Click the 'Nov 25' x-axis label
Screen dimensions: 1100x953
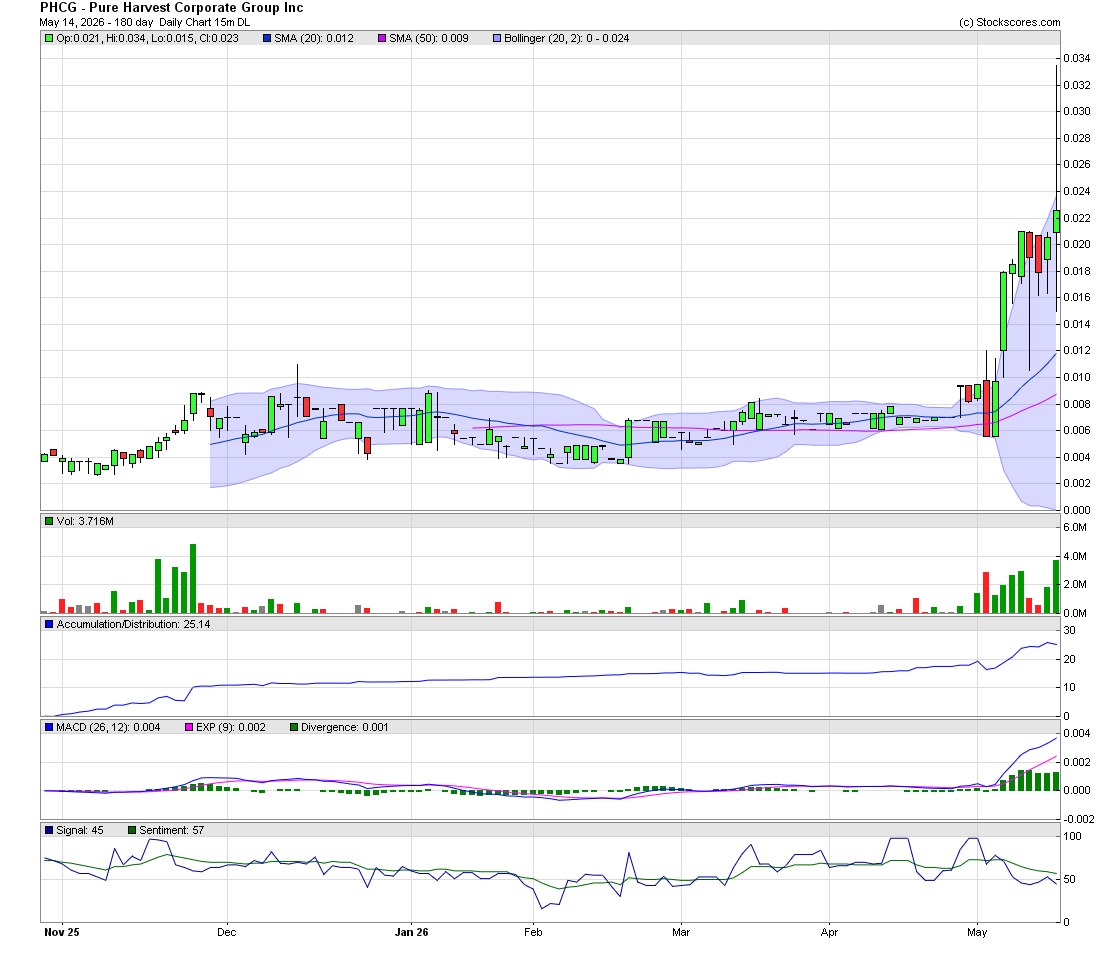pos(62,932)
